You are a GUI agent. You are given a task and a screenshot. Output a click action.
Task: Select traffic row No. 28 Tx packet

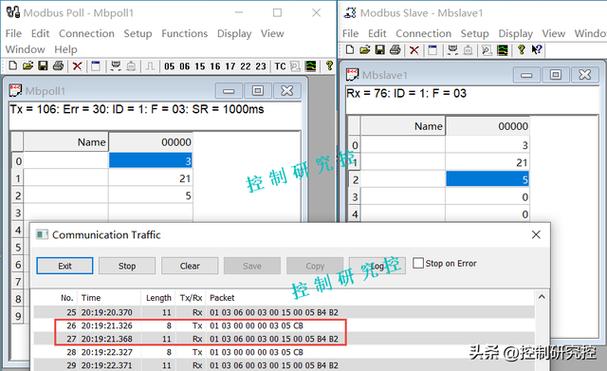pos(284,352)
